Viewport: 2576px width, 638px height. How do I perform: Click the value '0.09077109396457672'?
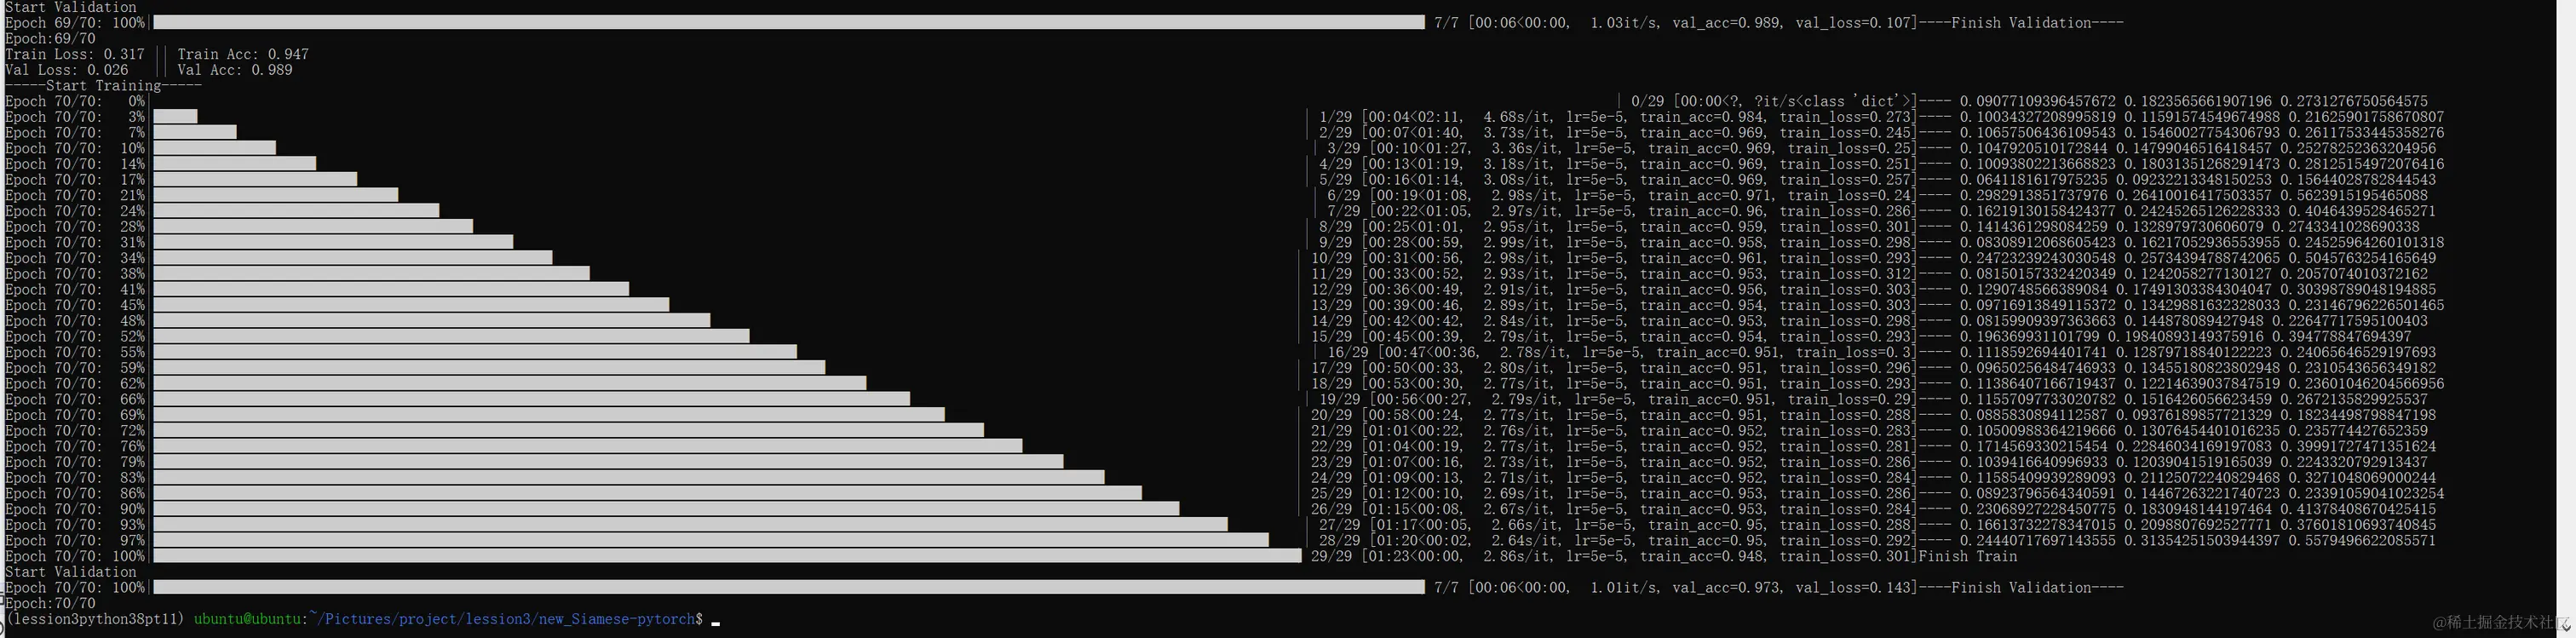pyautogui.click(x=2037, y=101)
